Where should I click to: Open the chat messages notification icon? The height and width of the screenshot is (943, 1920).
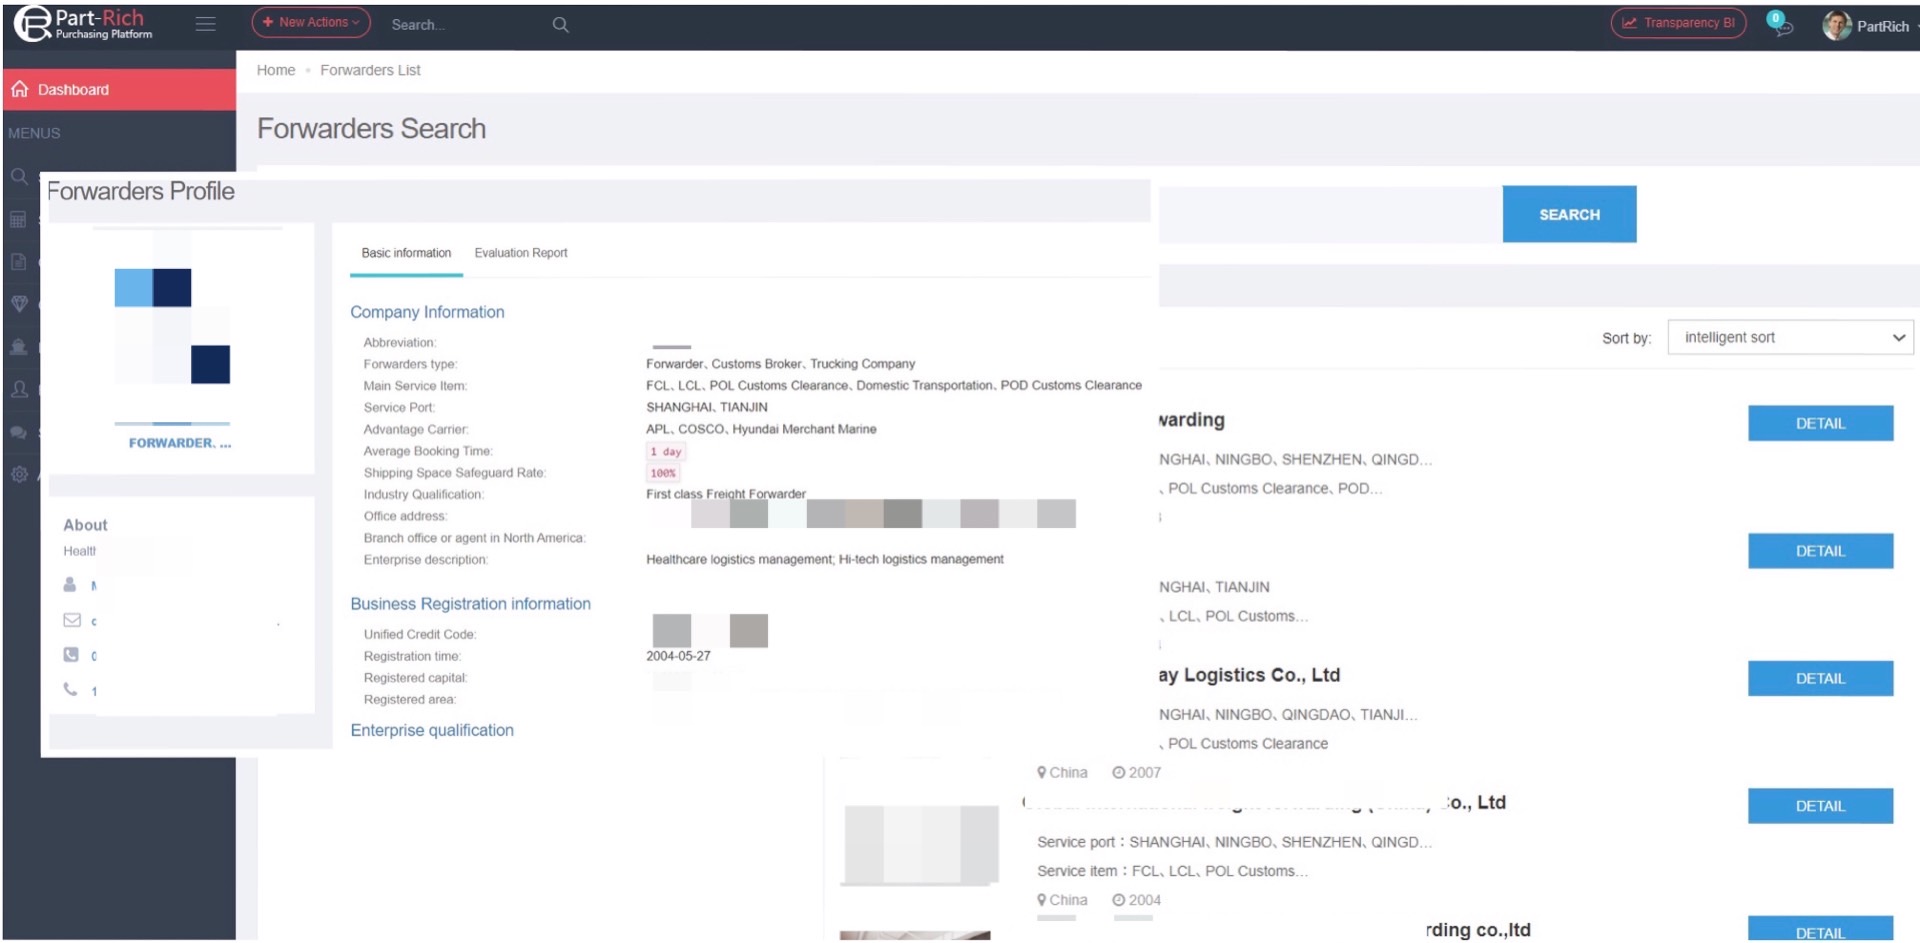pos(1779,24)
